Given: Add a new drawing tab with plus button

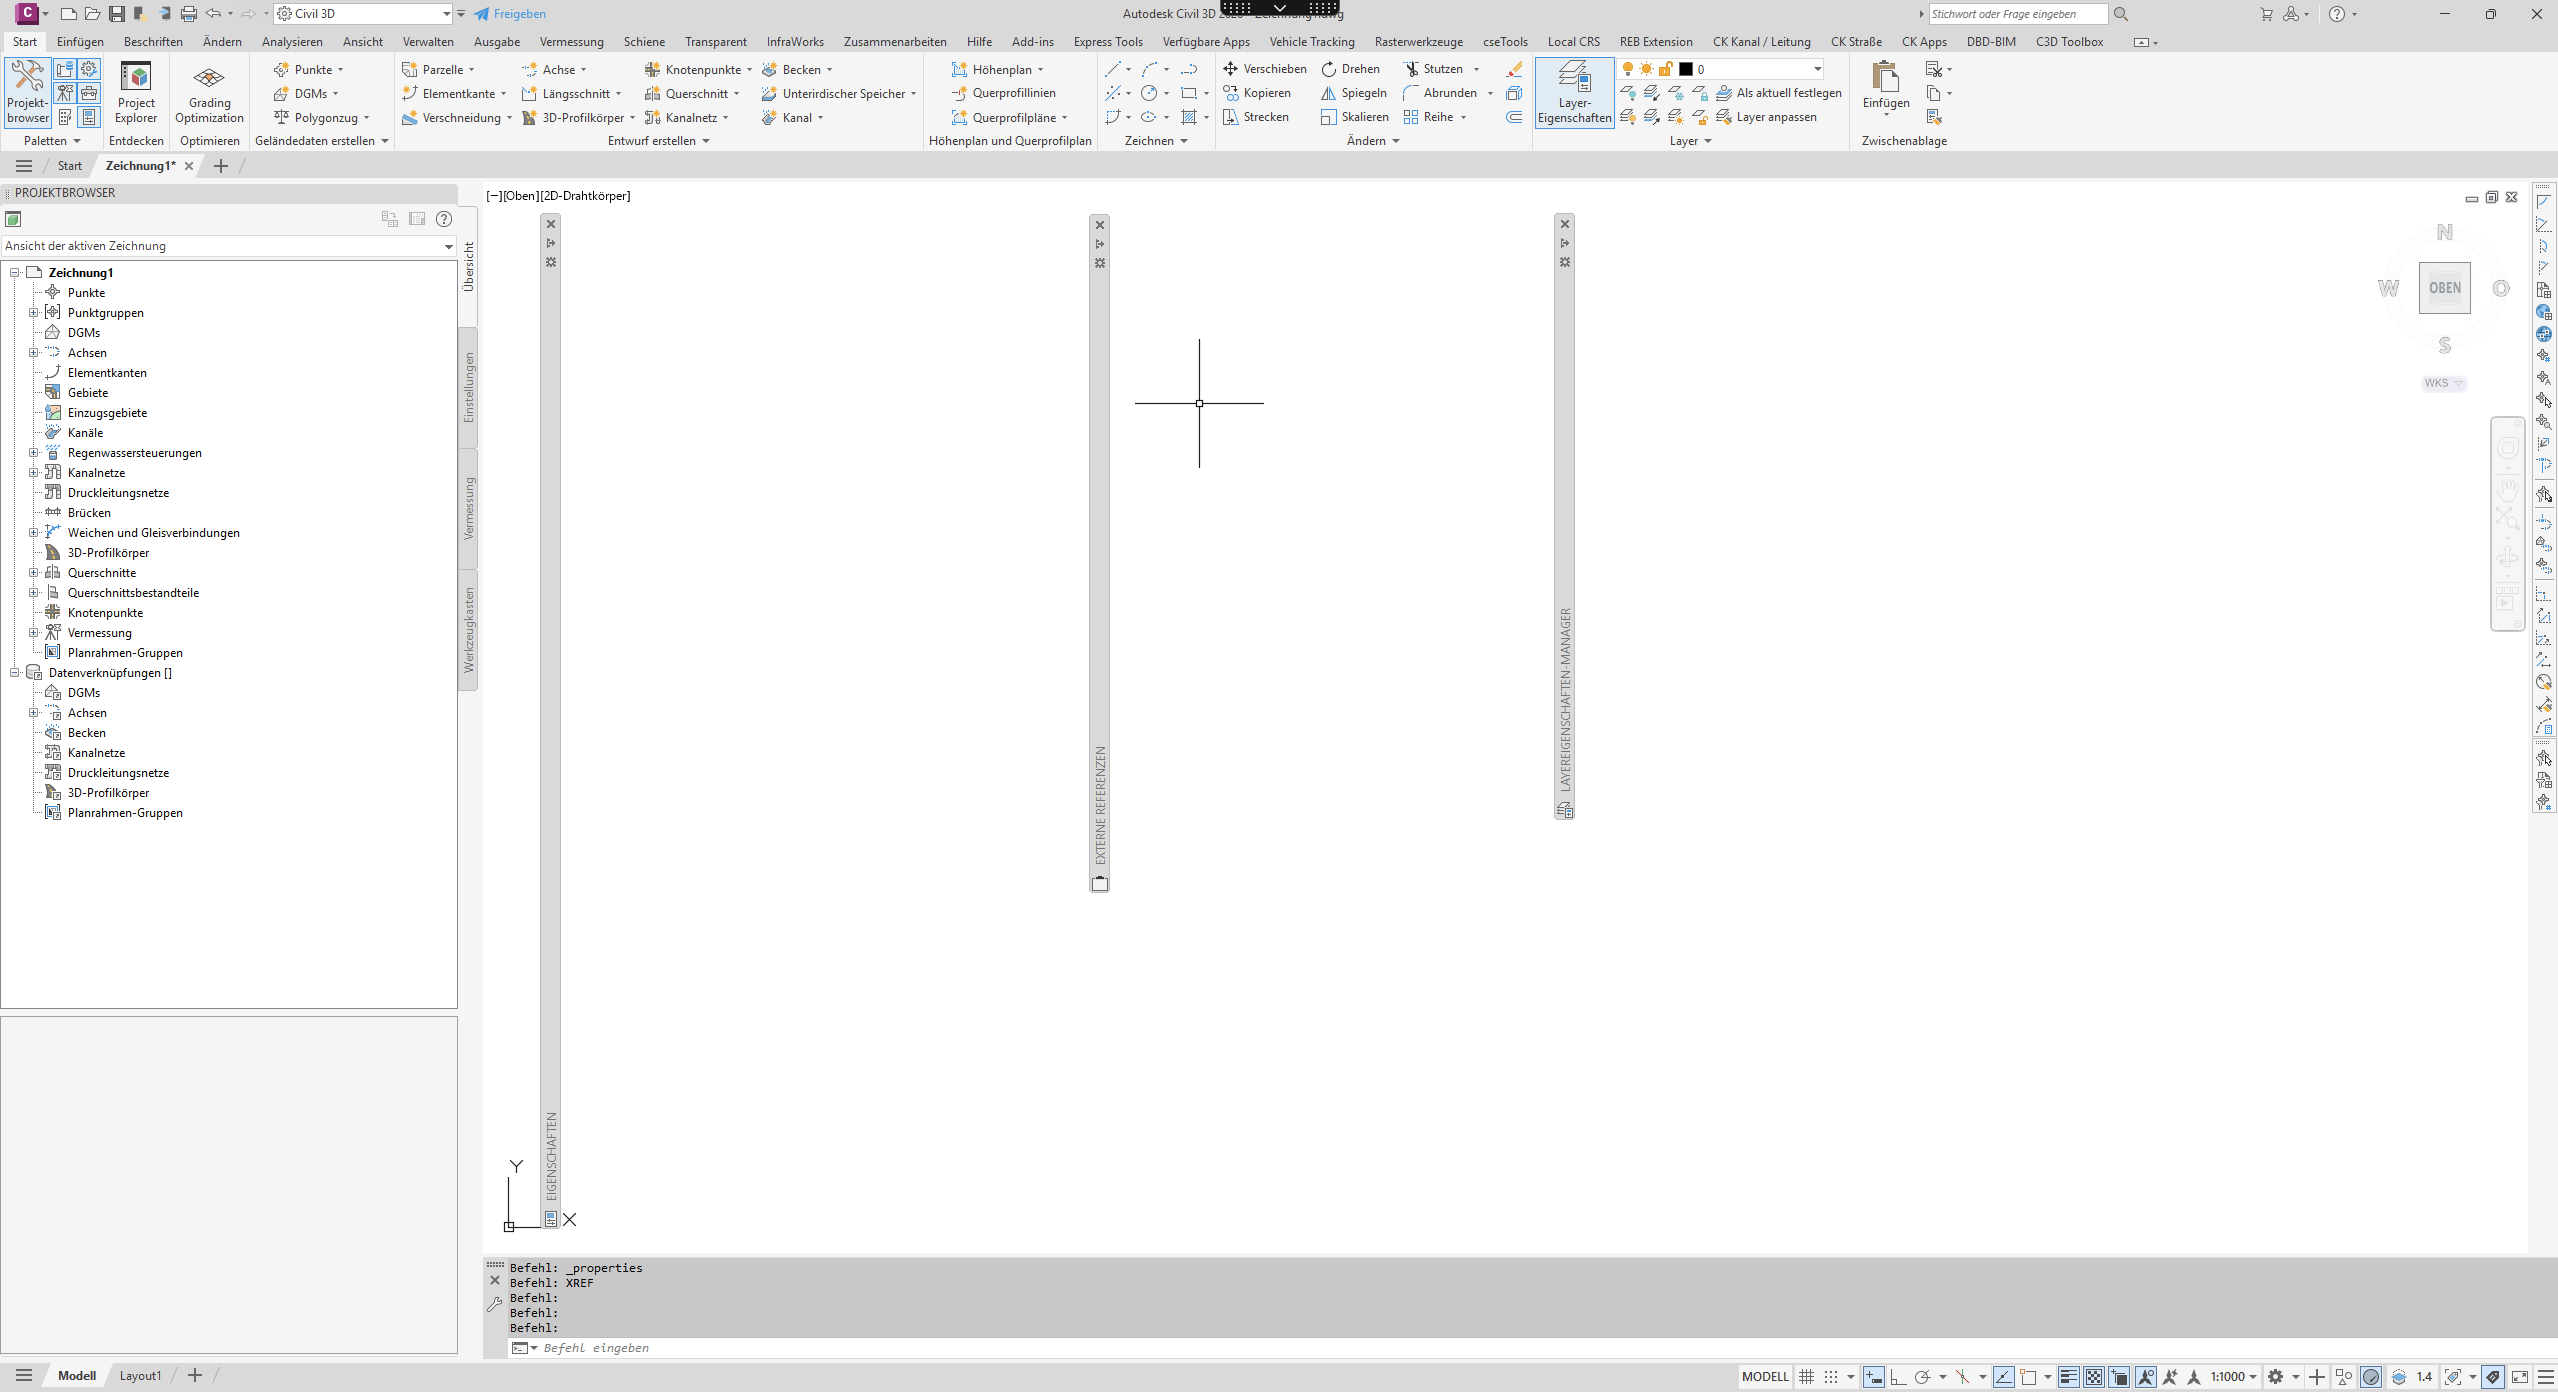Looking at the screenshot, I should point(221,166).
